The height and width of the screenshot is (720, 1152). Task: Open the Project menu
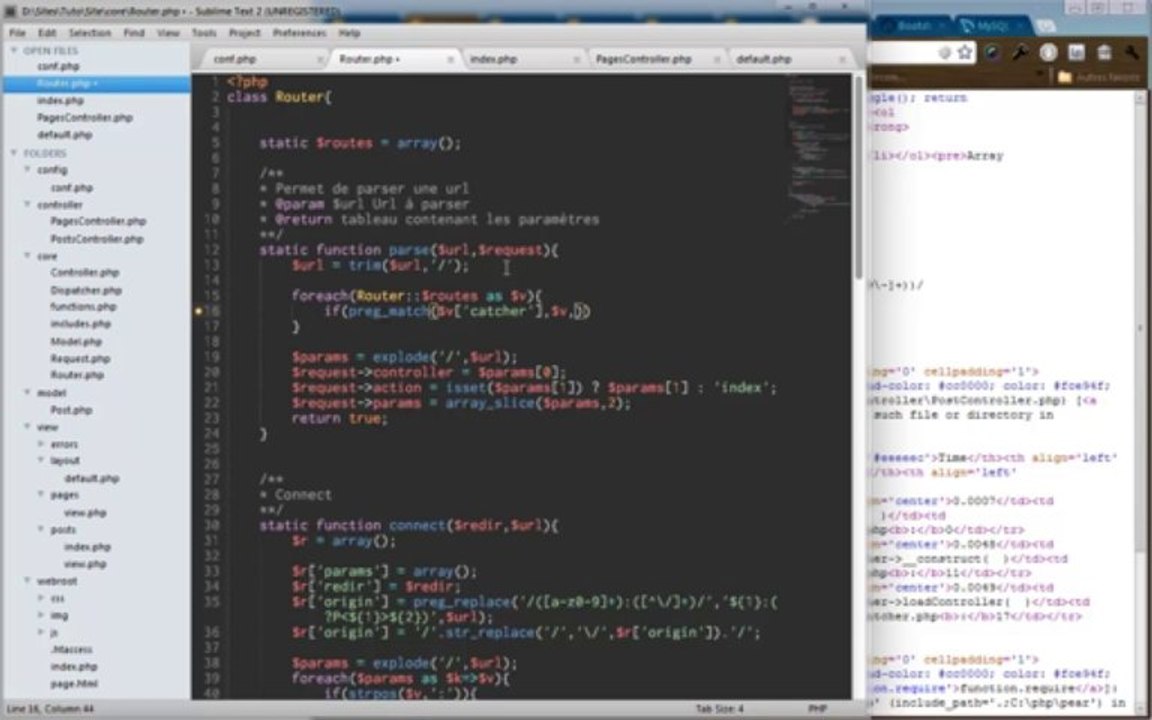tap(245, 33)
